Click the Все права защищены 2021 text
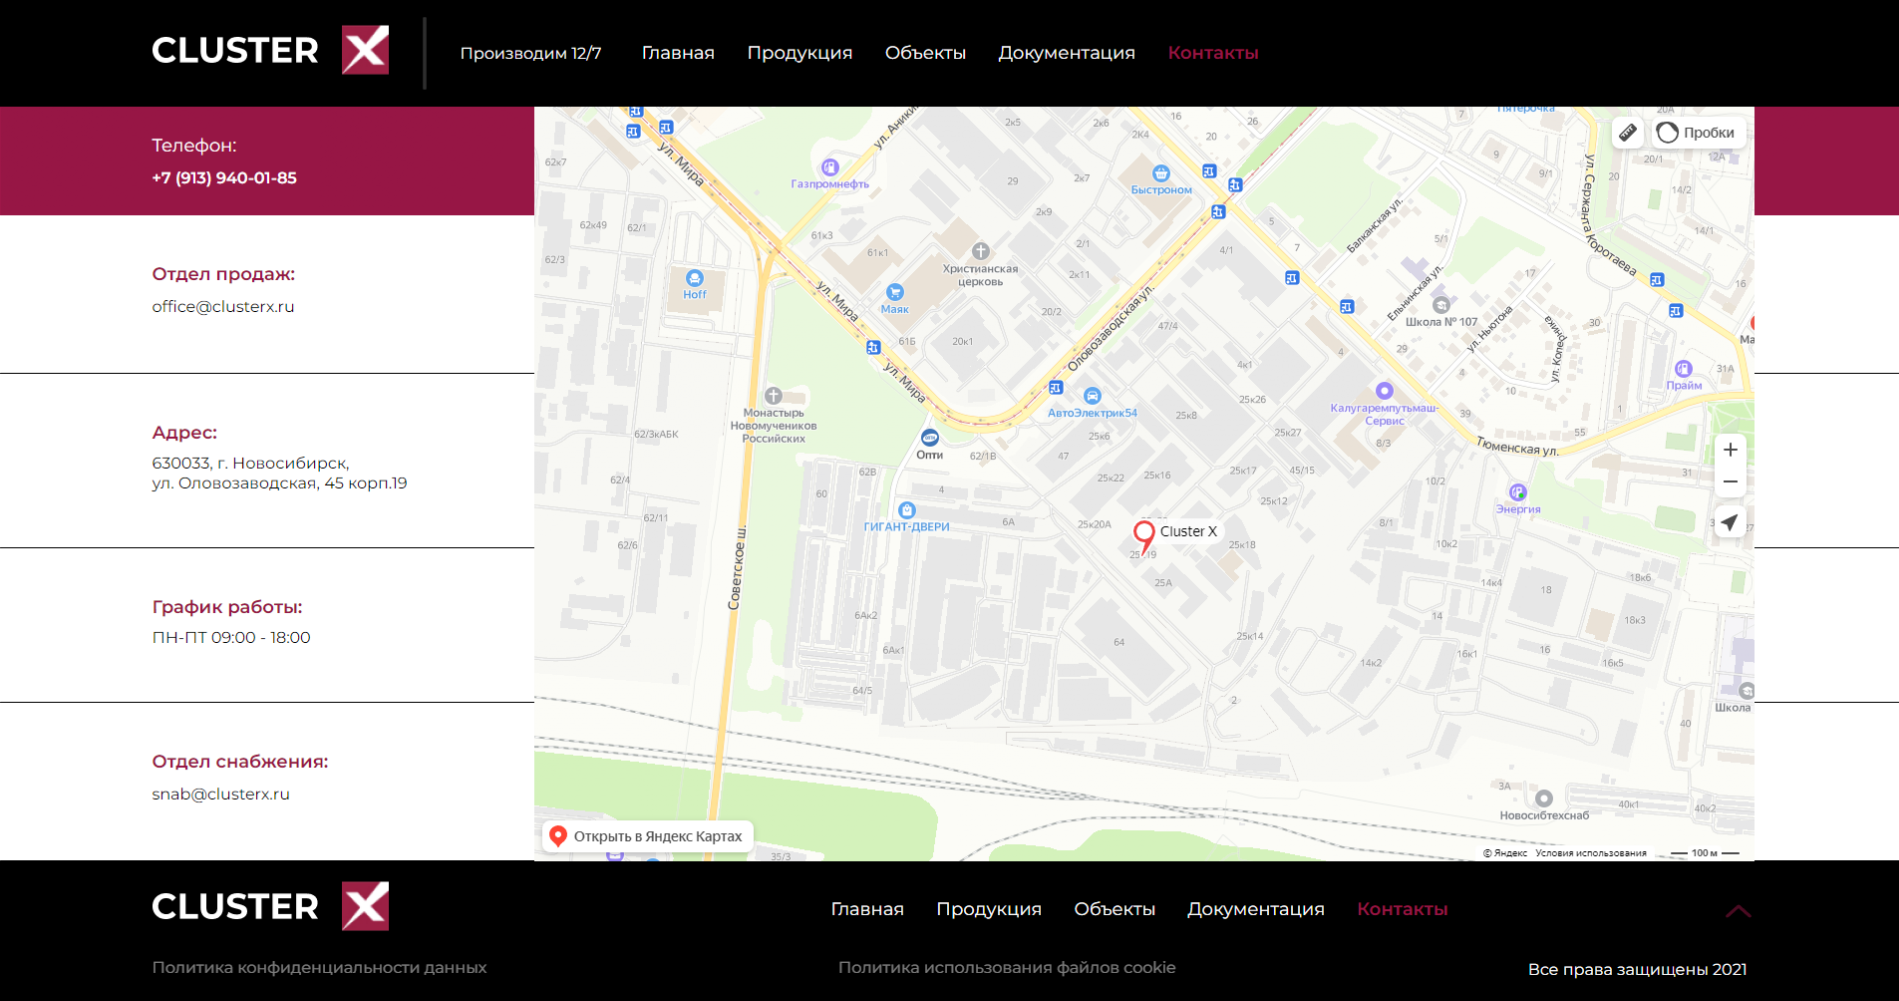 coord(1637,969)
